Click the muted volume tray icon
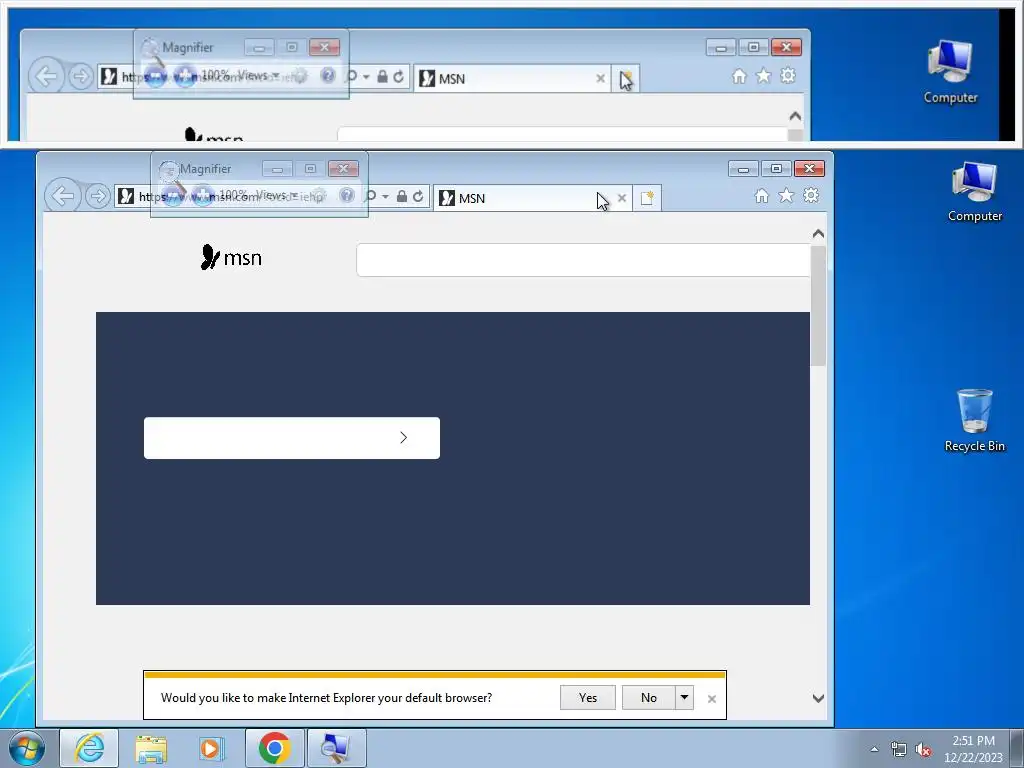The height and width of the screenshot is (768, 1024). pyautogui.click(x=923, y=750)
